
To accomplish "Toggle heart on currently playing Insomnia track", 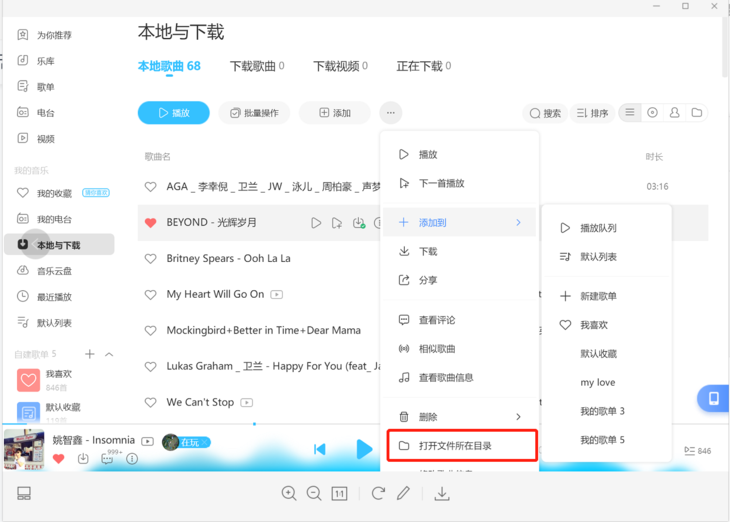I will point(58,459).
